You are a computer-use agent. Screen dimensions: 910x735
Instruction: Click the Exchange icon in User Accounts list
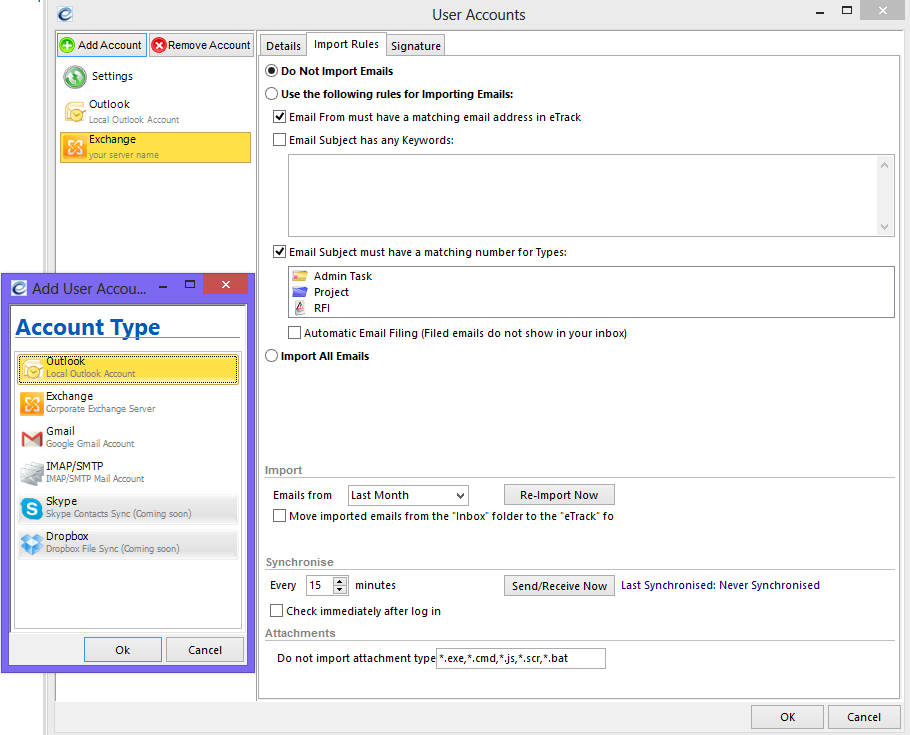[75, 147]
